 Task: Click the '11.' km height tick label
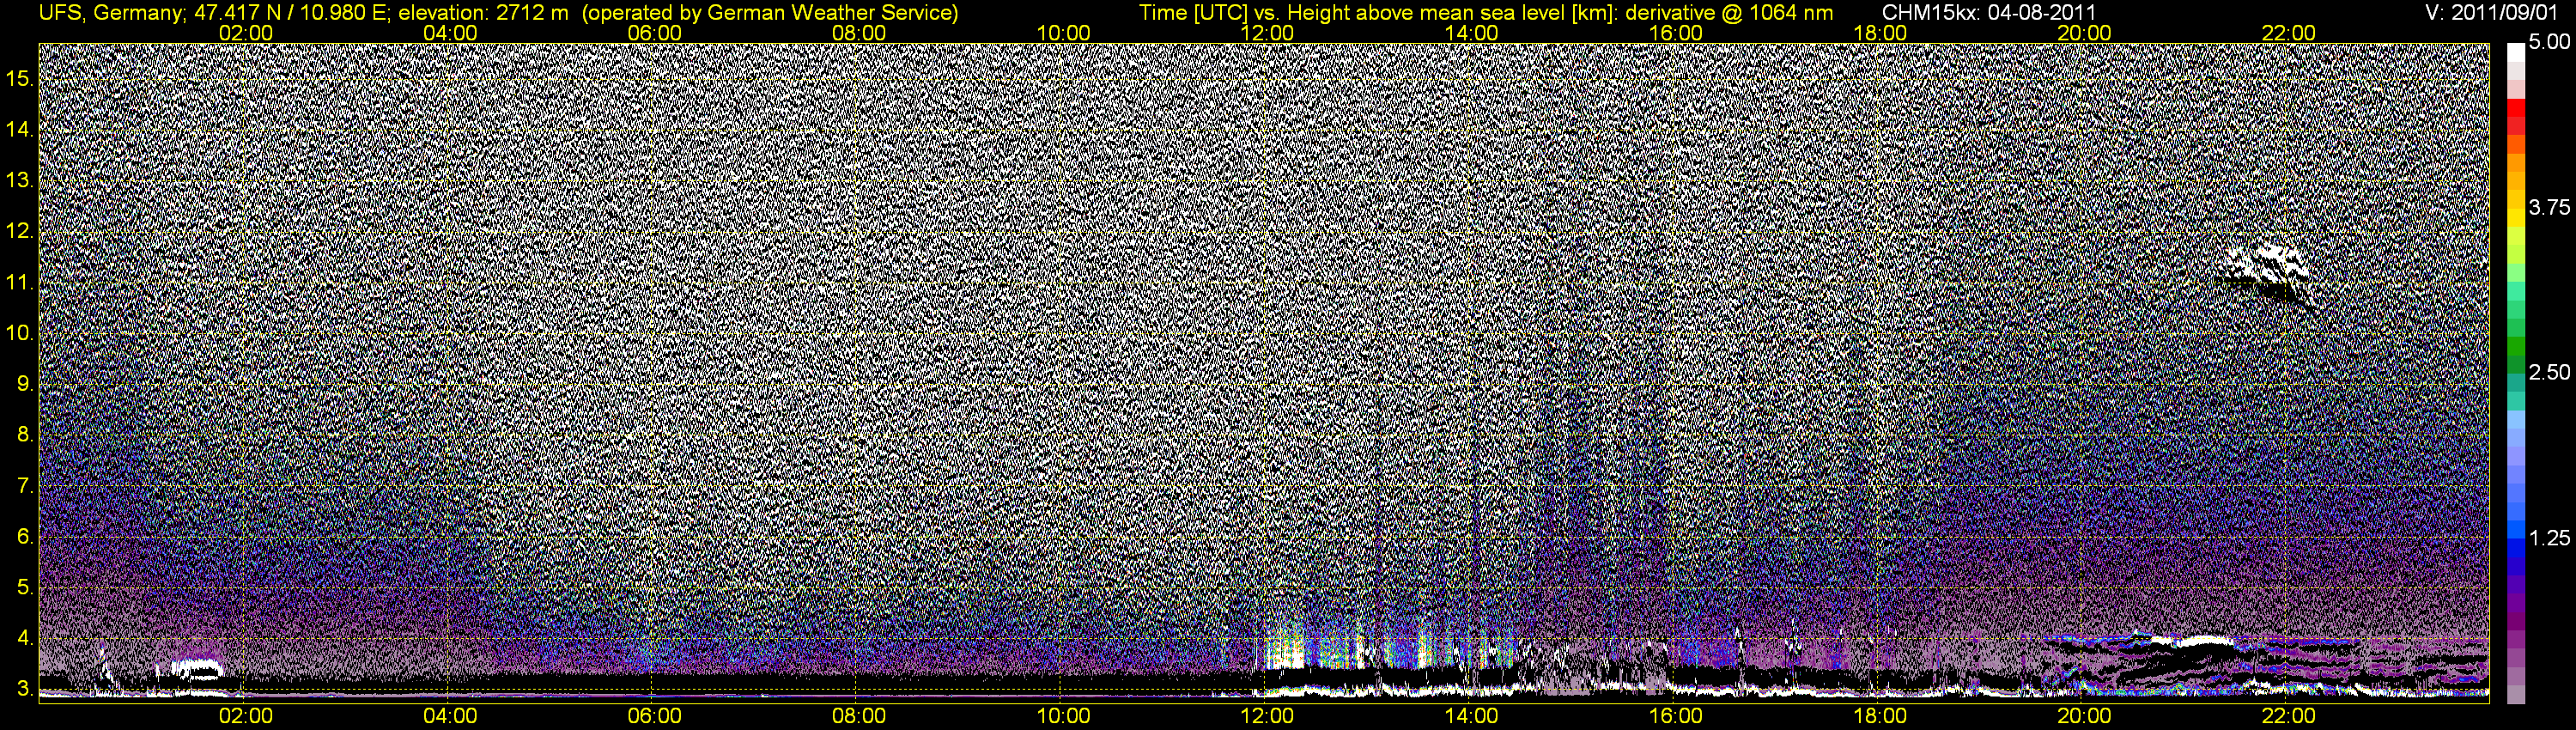pyautogui.click(x=20, y=282)
